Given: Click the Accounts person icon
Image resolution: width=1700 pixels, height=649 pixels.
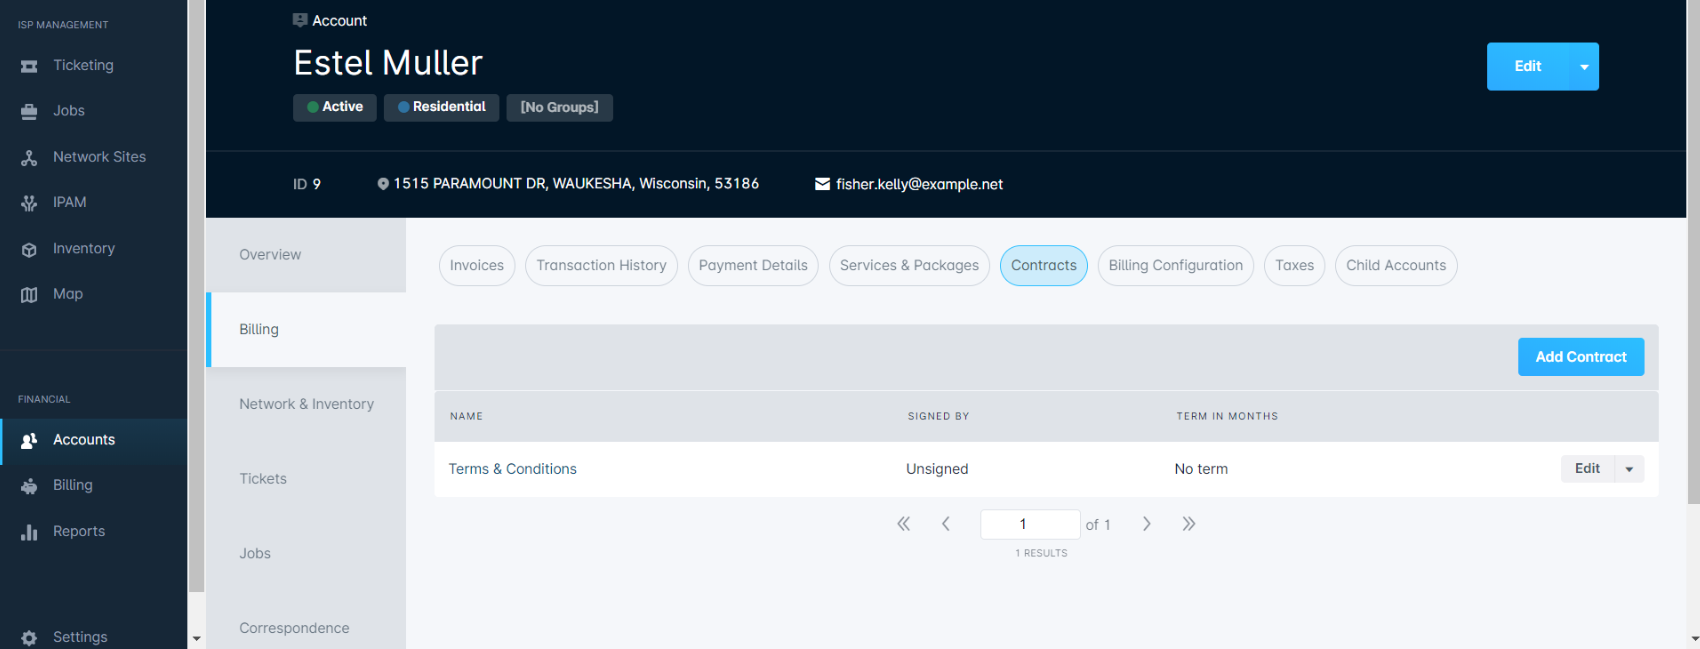Looking at the screenshot, I should pos(29,440).
